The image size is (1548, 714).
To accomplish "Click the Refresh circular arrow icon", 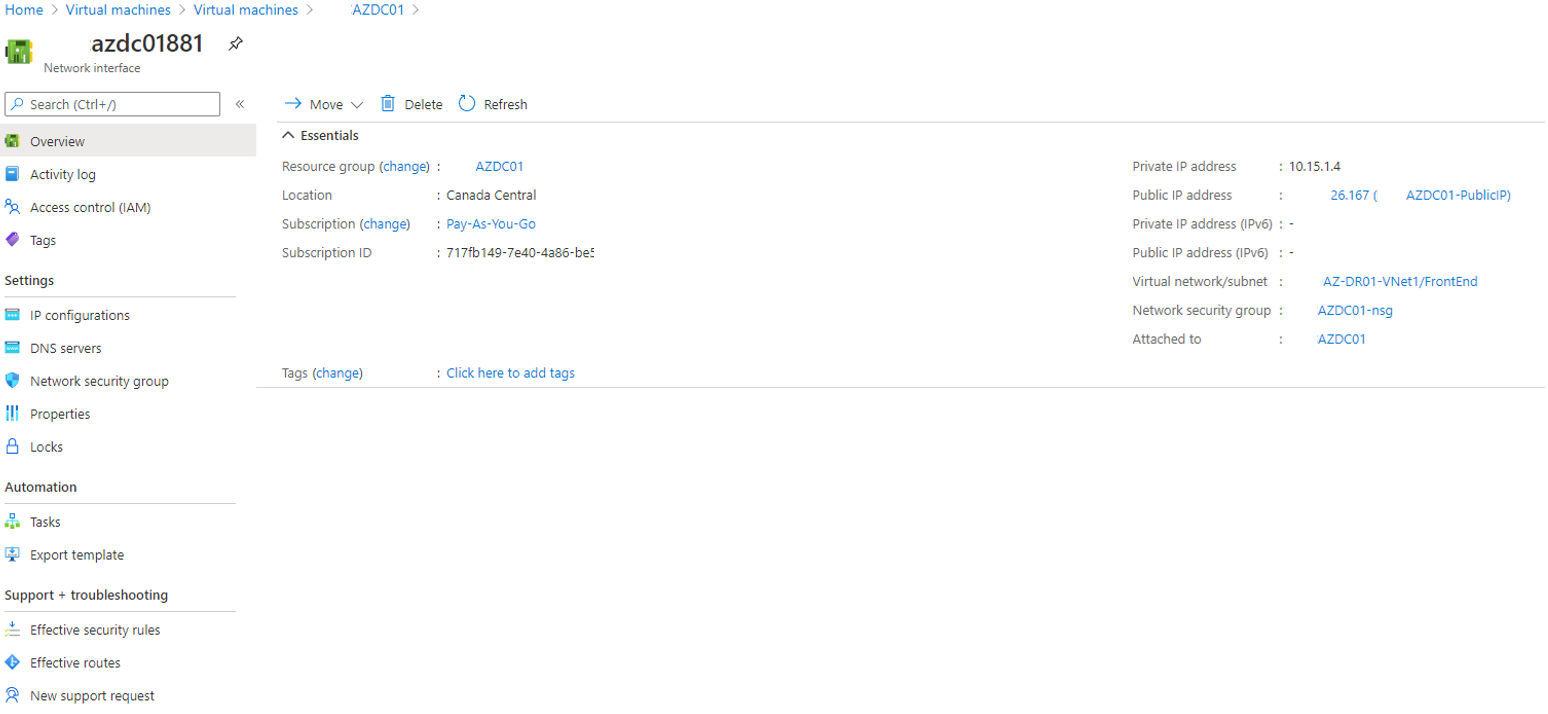I will click(467, 104).
